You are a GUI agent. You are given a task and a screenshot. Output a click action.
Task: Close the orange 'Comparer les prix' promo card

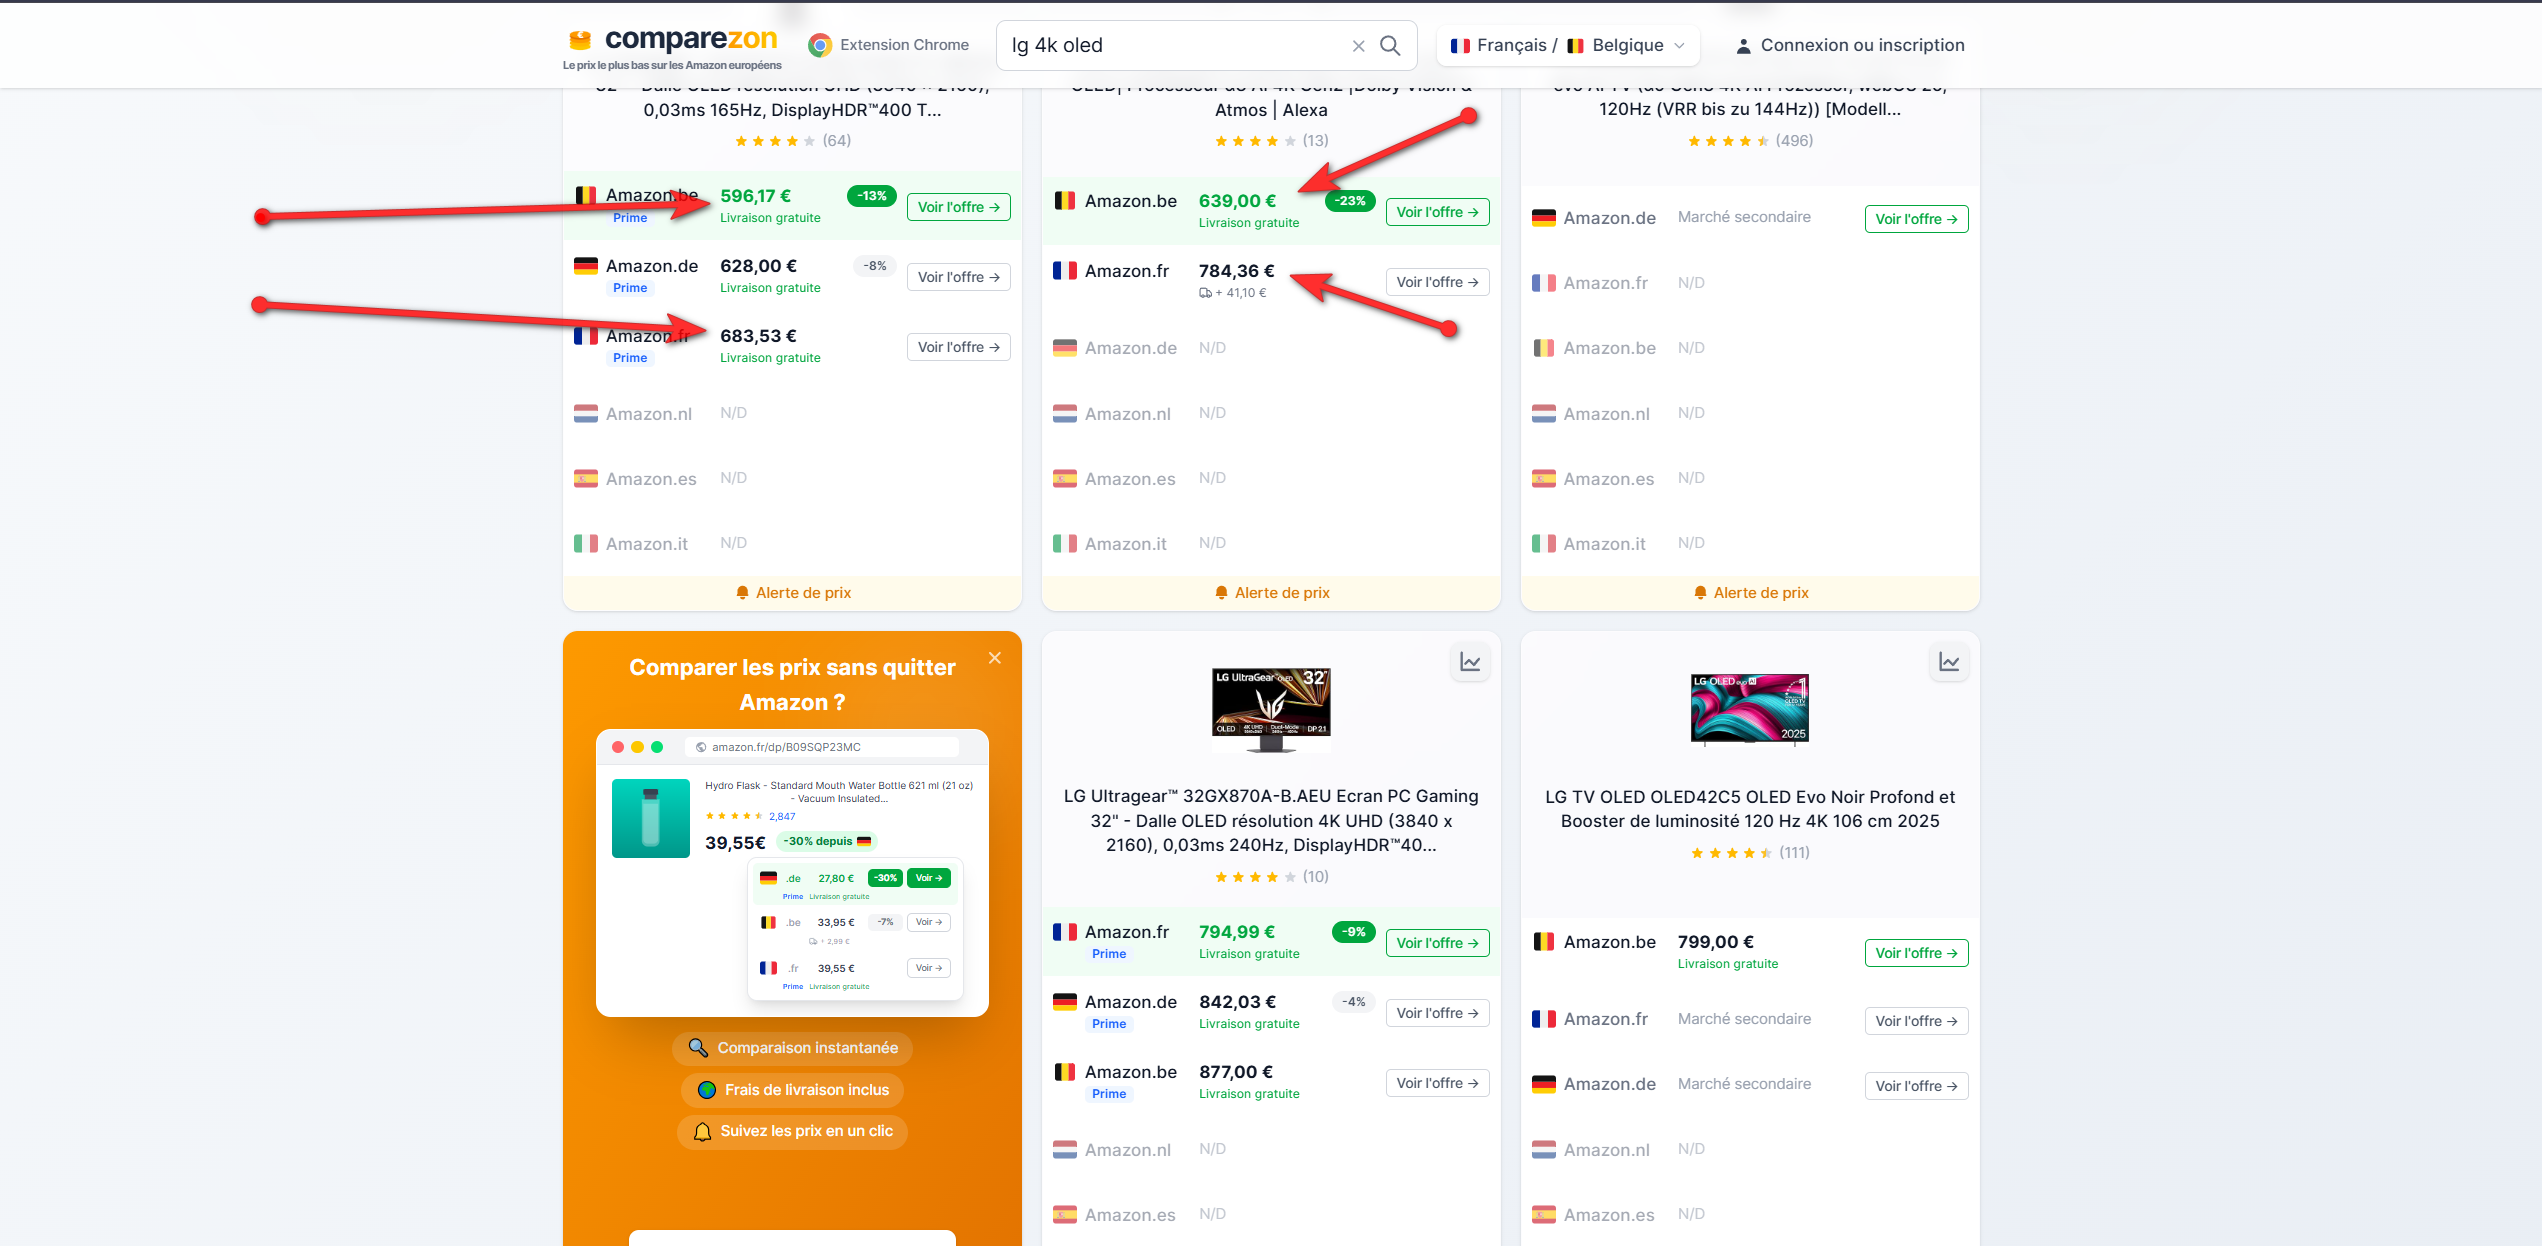(995, 658)
